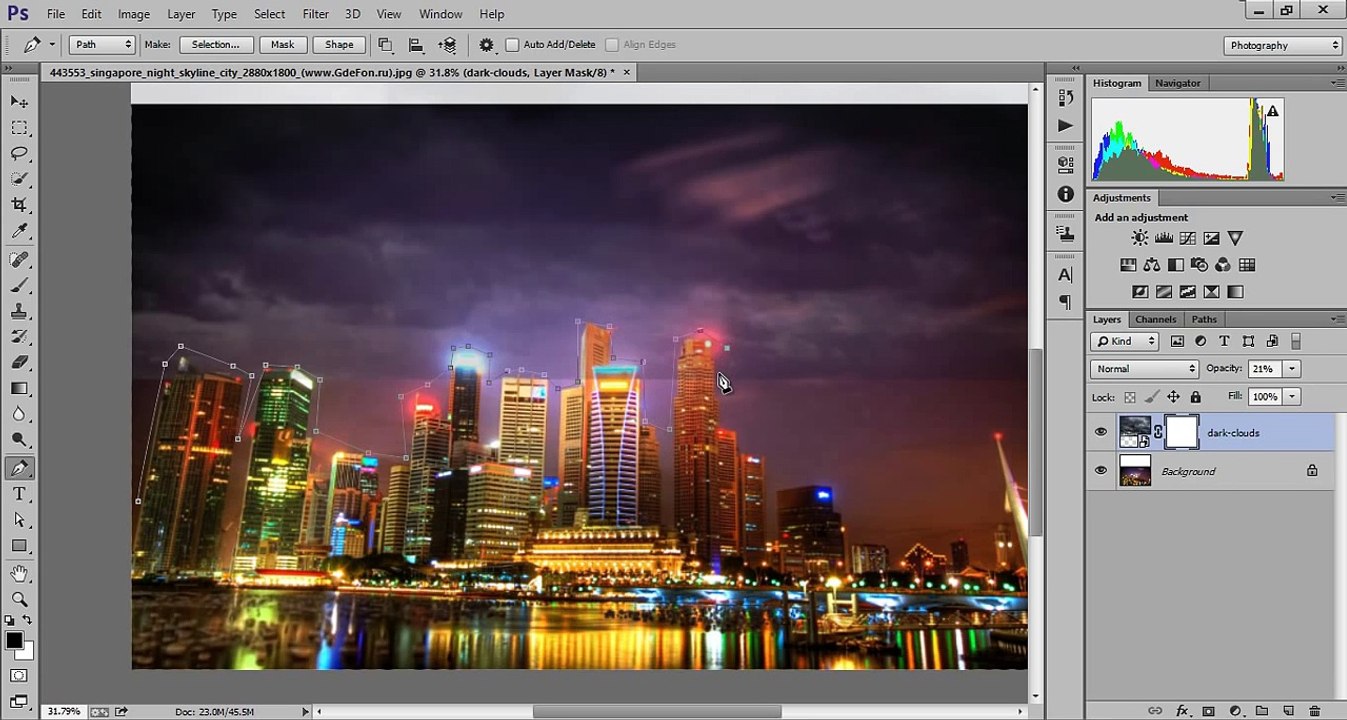This screenshot has height=720, width=1347.
Task: Switch to the Channels tab
Action: pos(1155,319)
